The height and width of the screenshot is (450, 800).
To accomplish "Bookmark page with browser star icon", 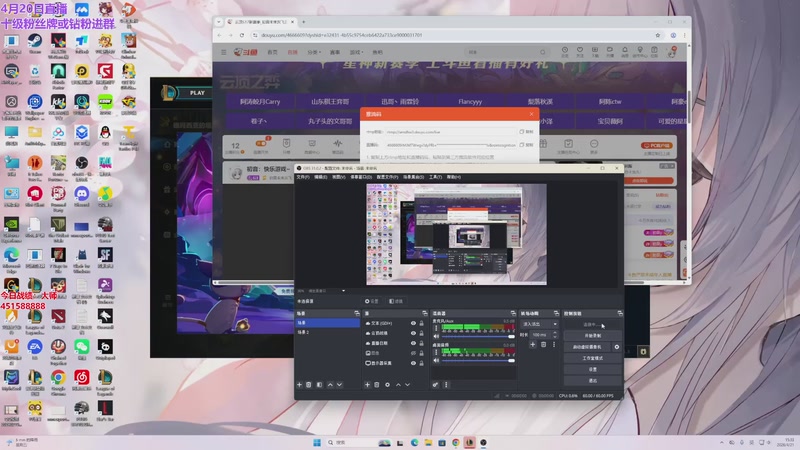I will pos(658,35).
